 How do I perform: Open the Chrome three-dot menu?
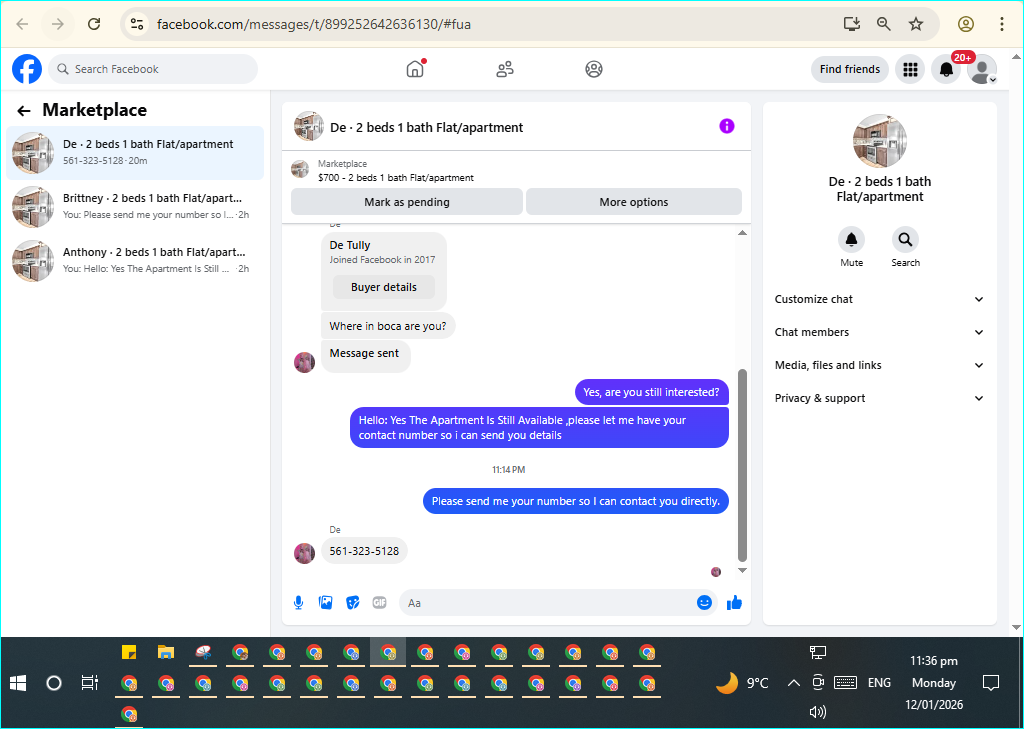coord(1002,24)
